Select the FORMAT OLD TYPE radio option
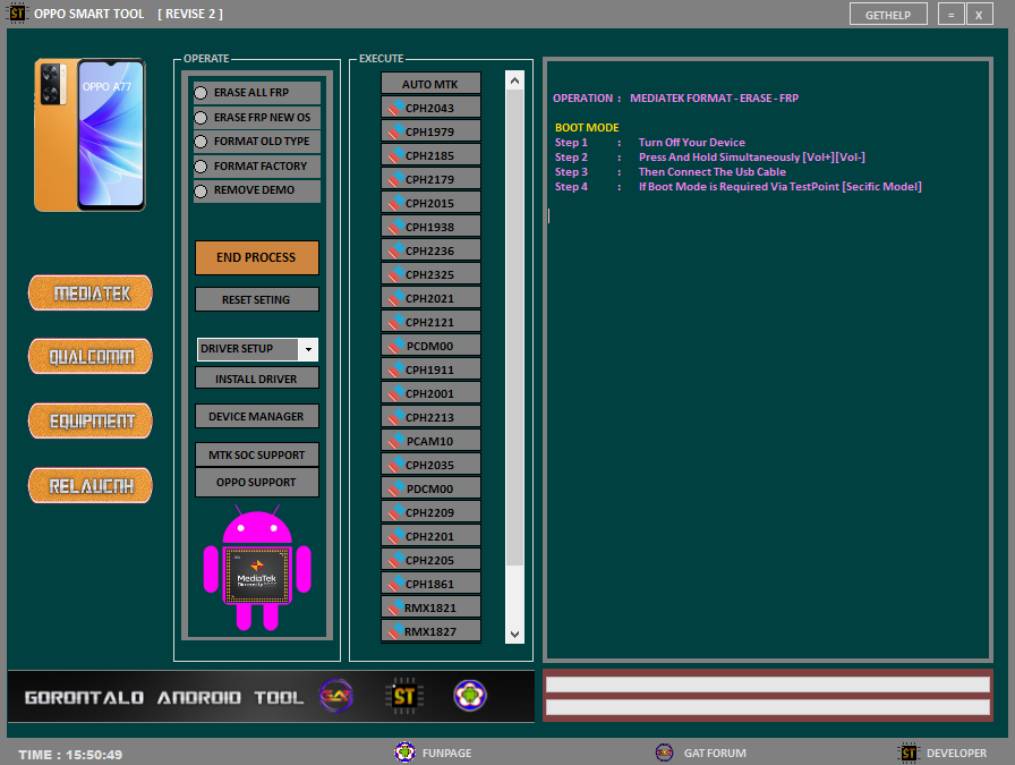 [x=201, y=142]
